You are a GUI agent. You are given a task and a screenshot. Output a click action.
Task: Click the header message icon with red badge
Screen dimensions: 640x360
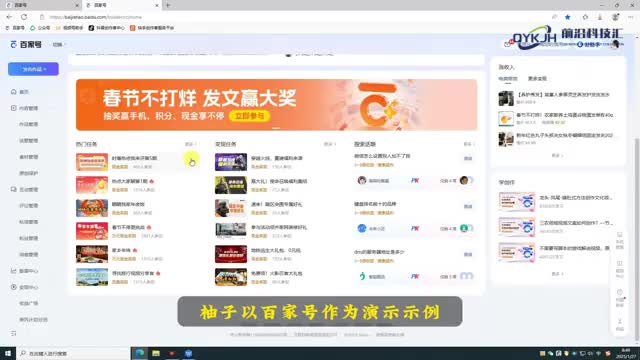pyautogui.click(x=508, y=44)
